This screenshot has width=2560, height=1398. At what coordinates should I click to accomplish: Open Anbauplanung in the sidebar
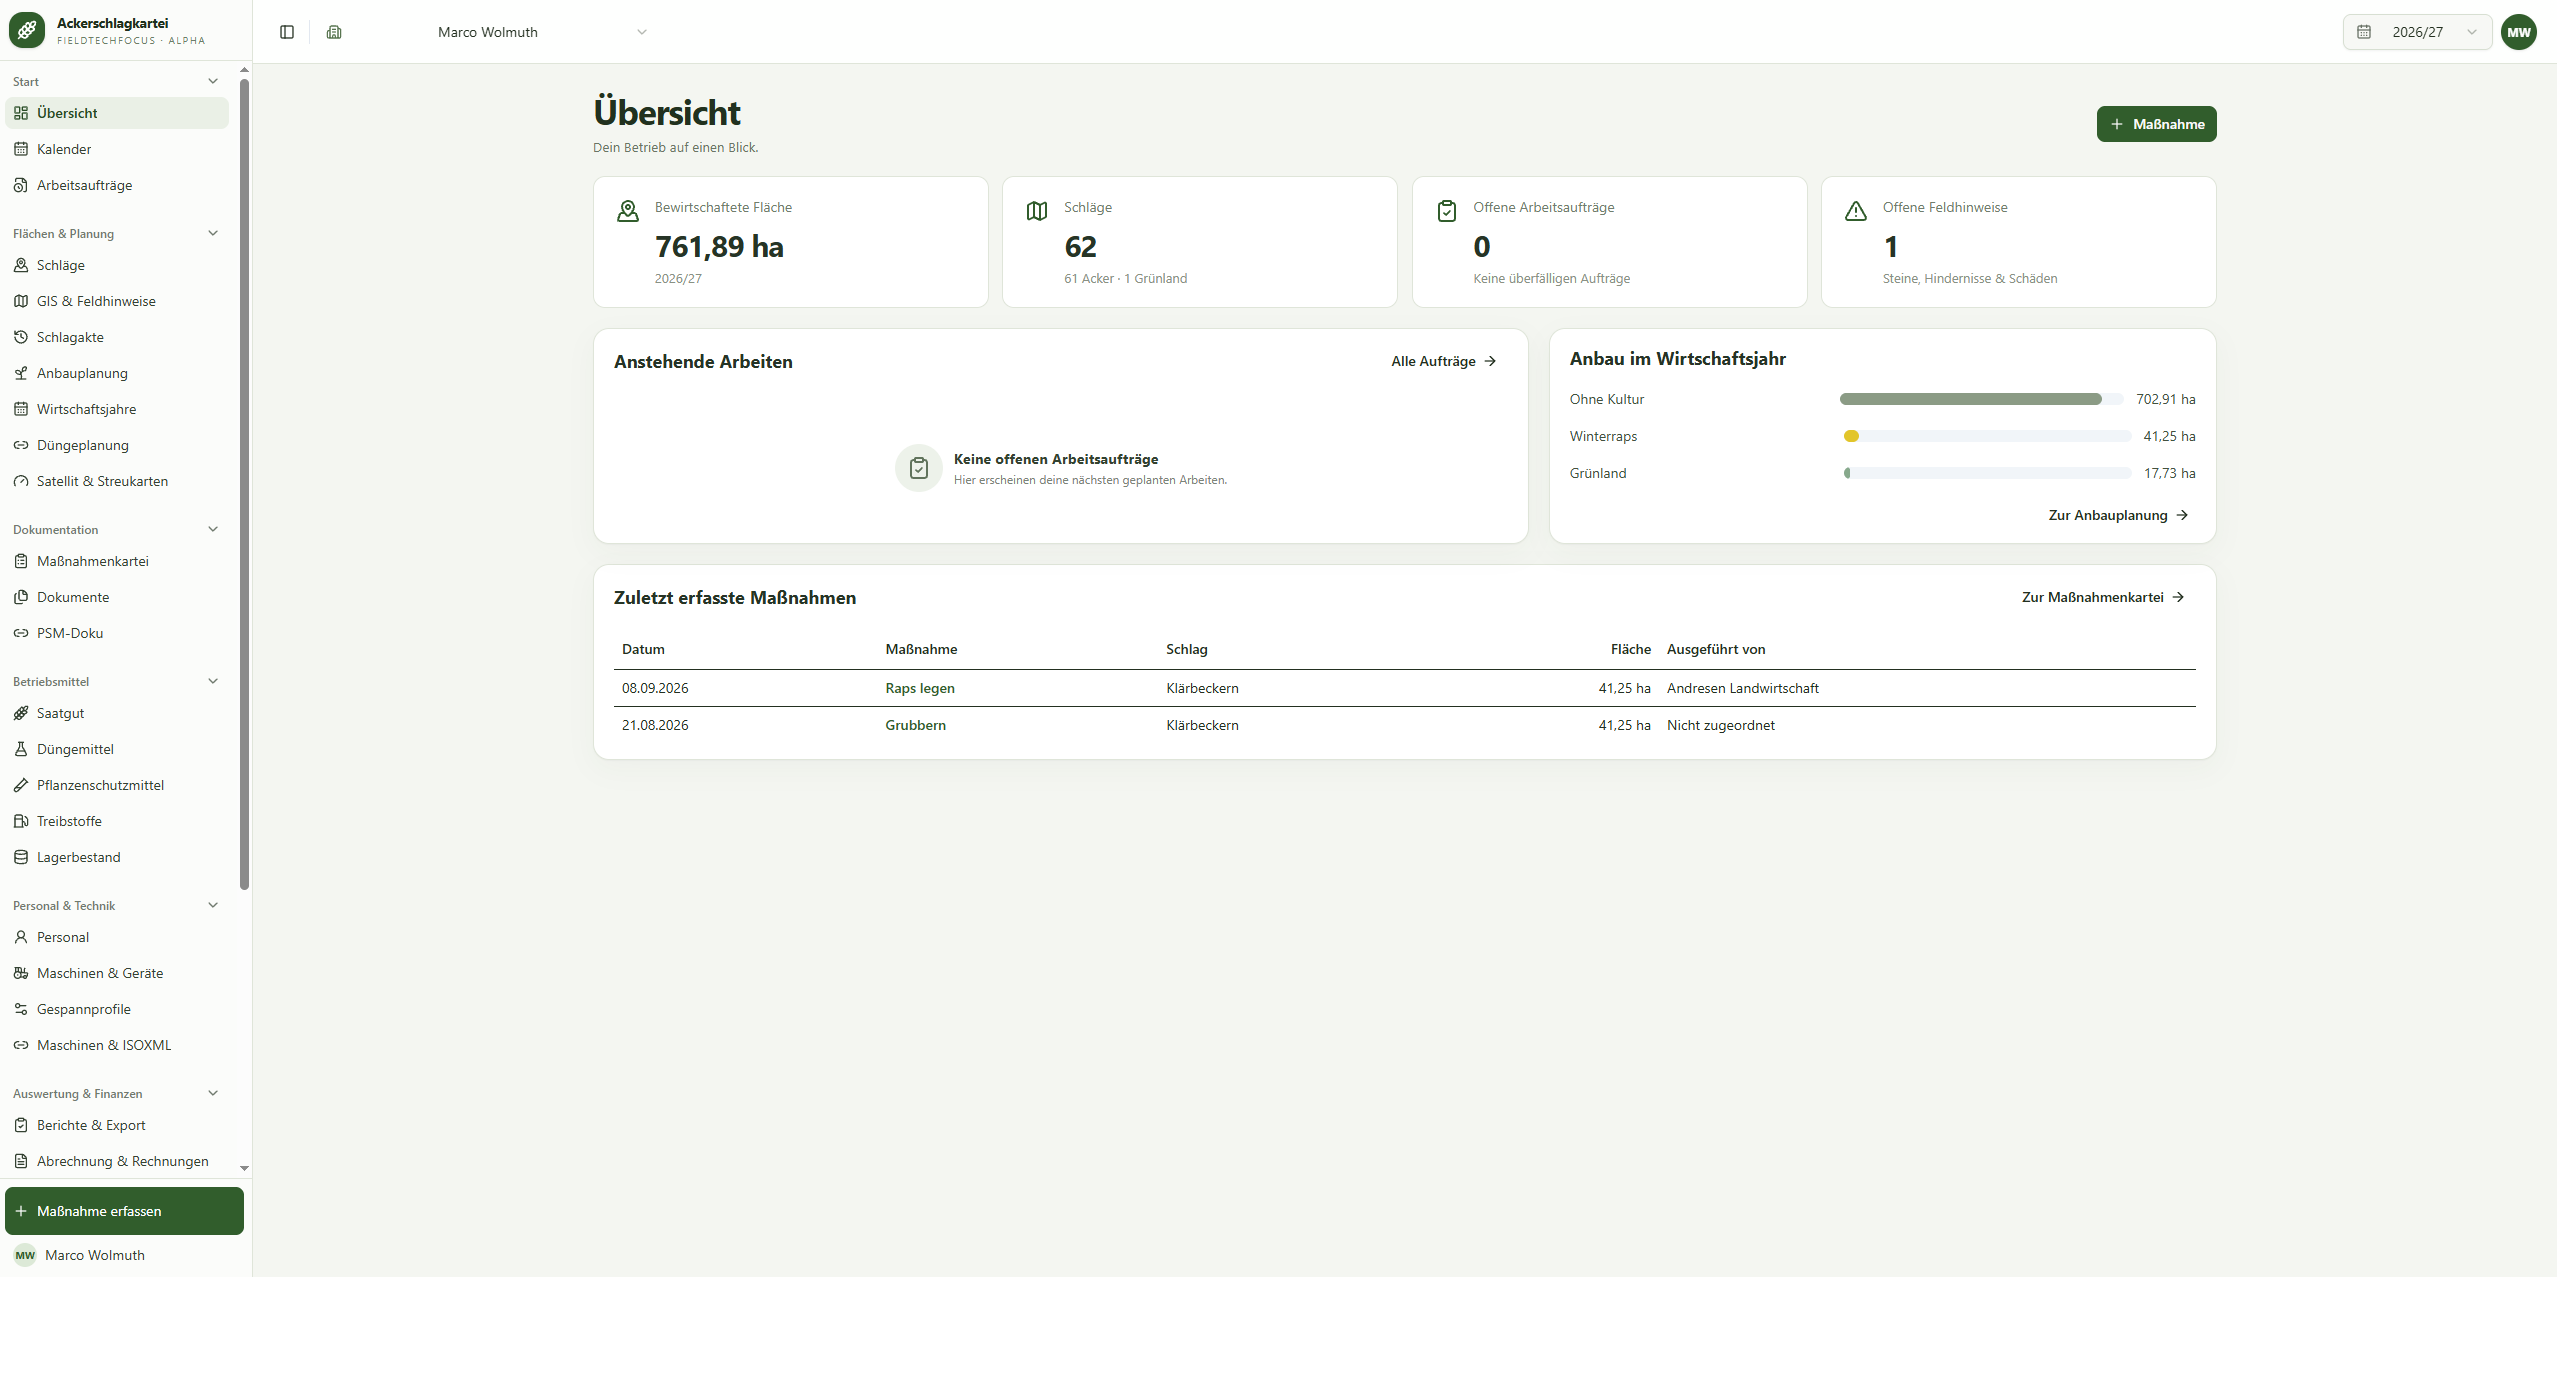tap(117, 373)
